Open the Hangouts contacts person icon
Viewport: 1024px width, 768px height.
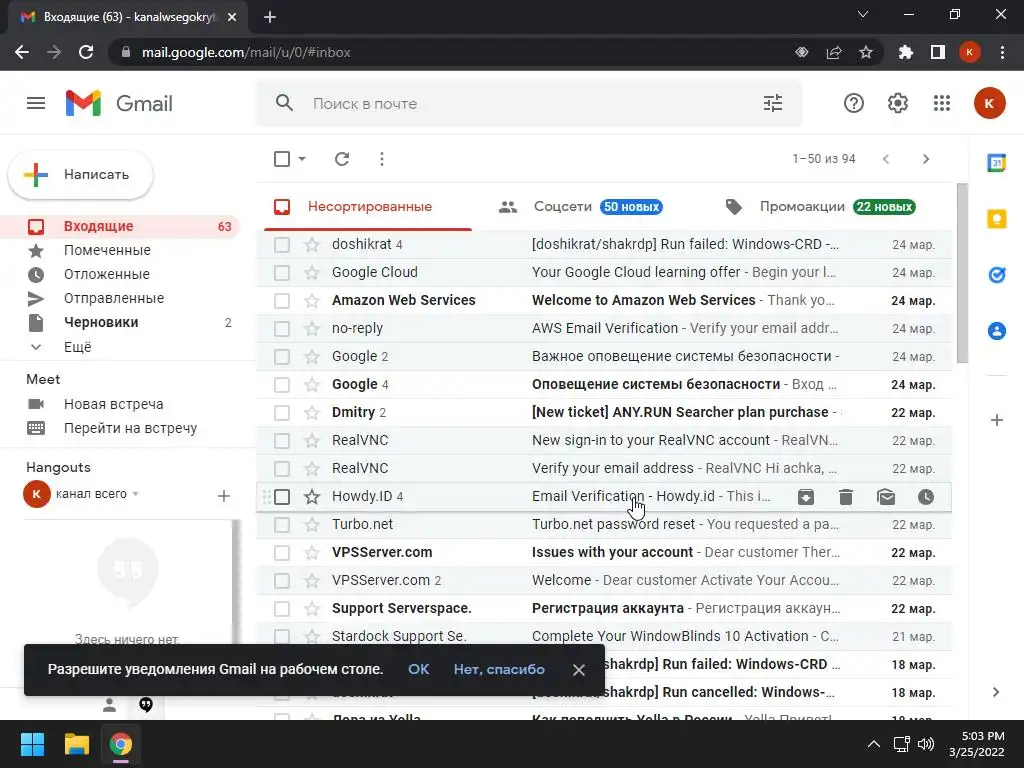pos(110,705)
